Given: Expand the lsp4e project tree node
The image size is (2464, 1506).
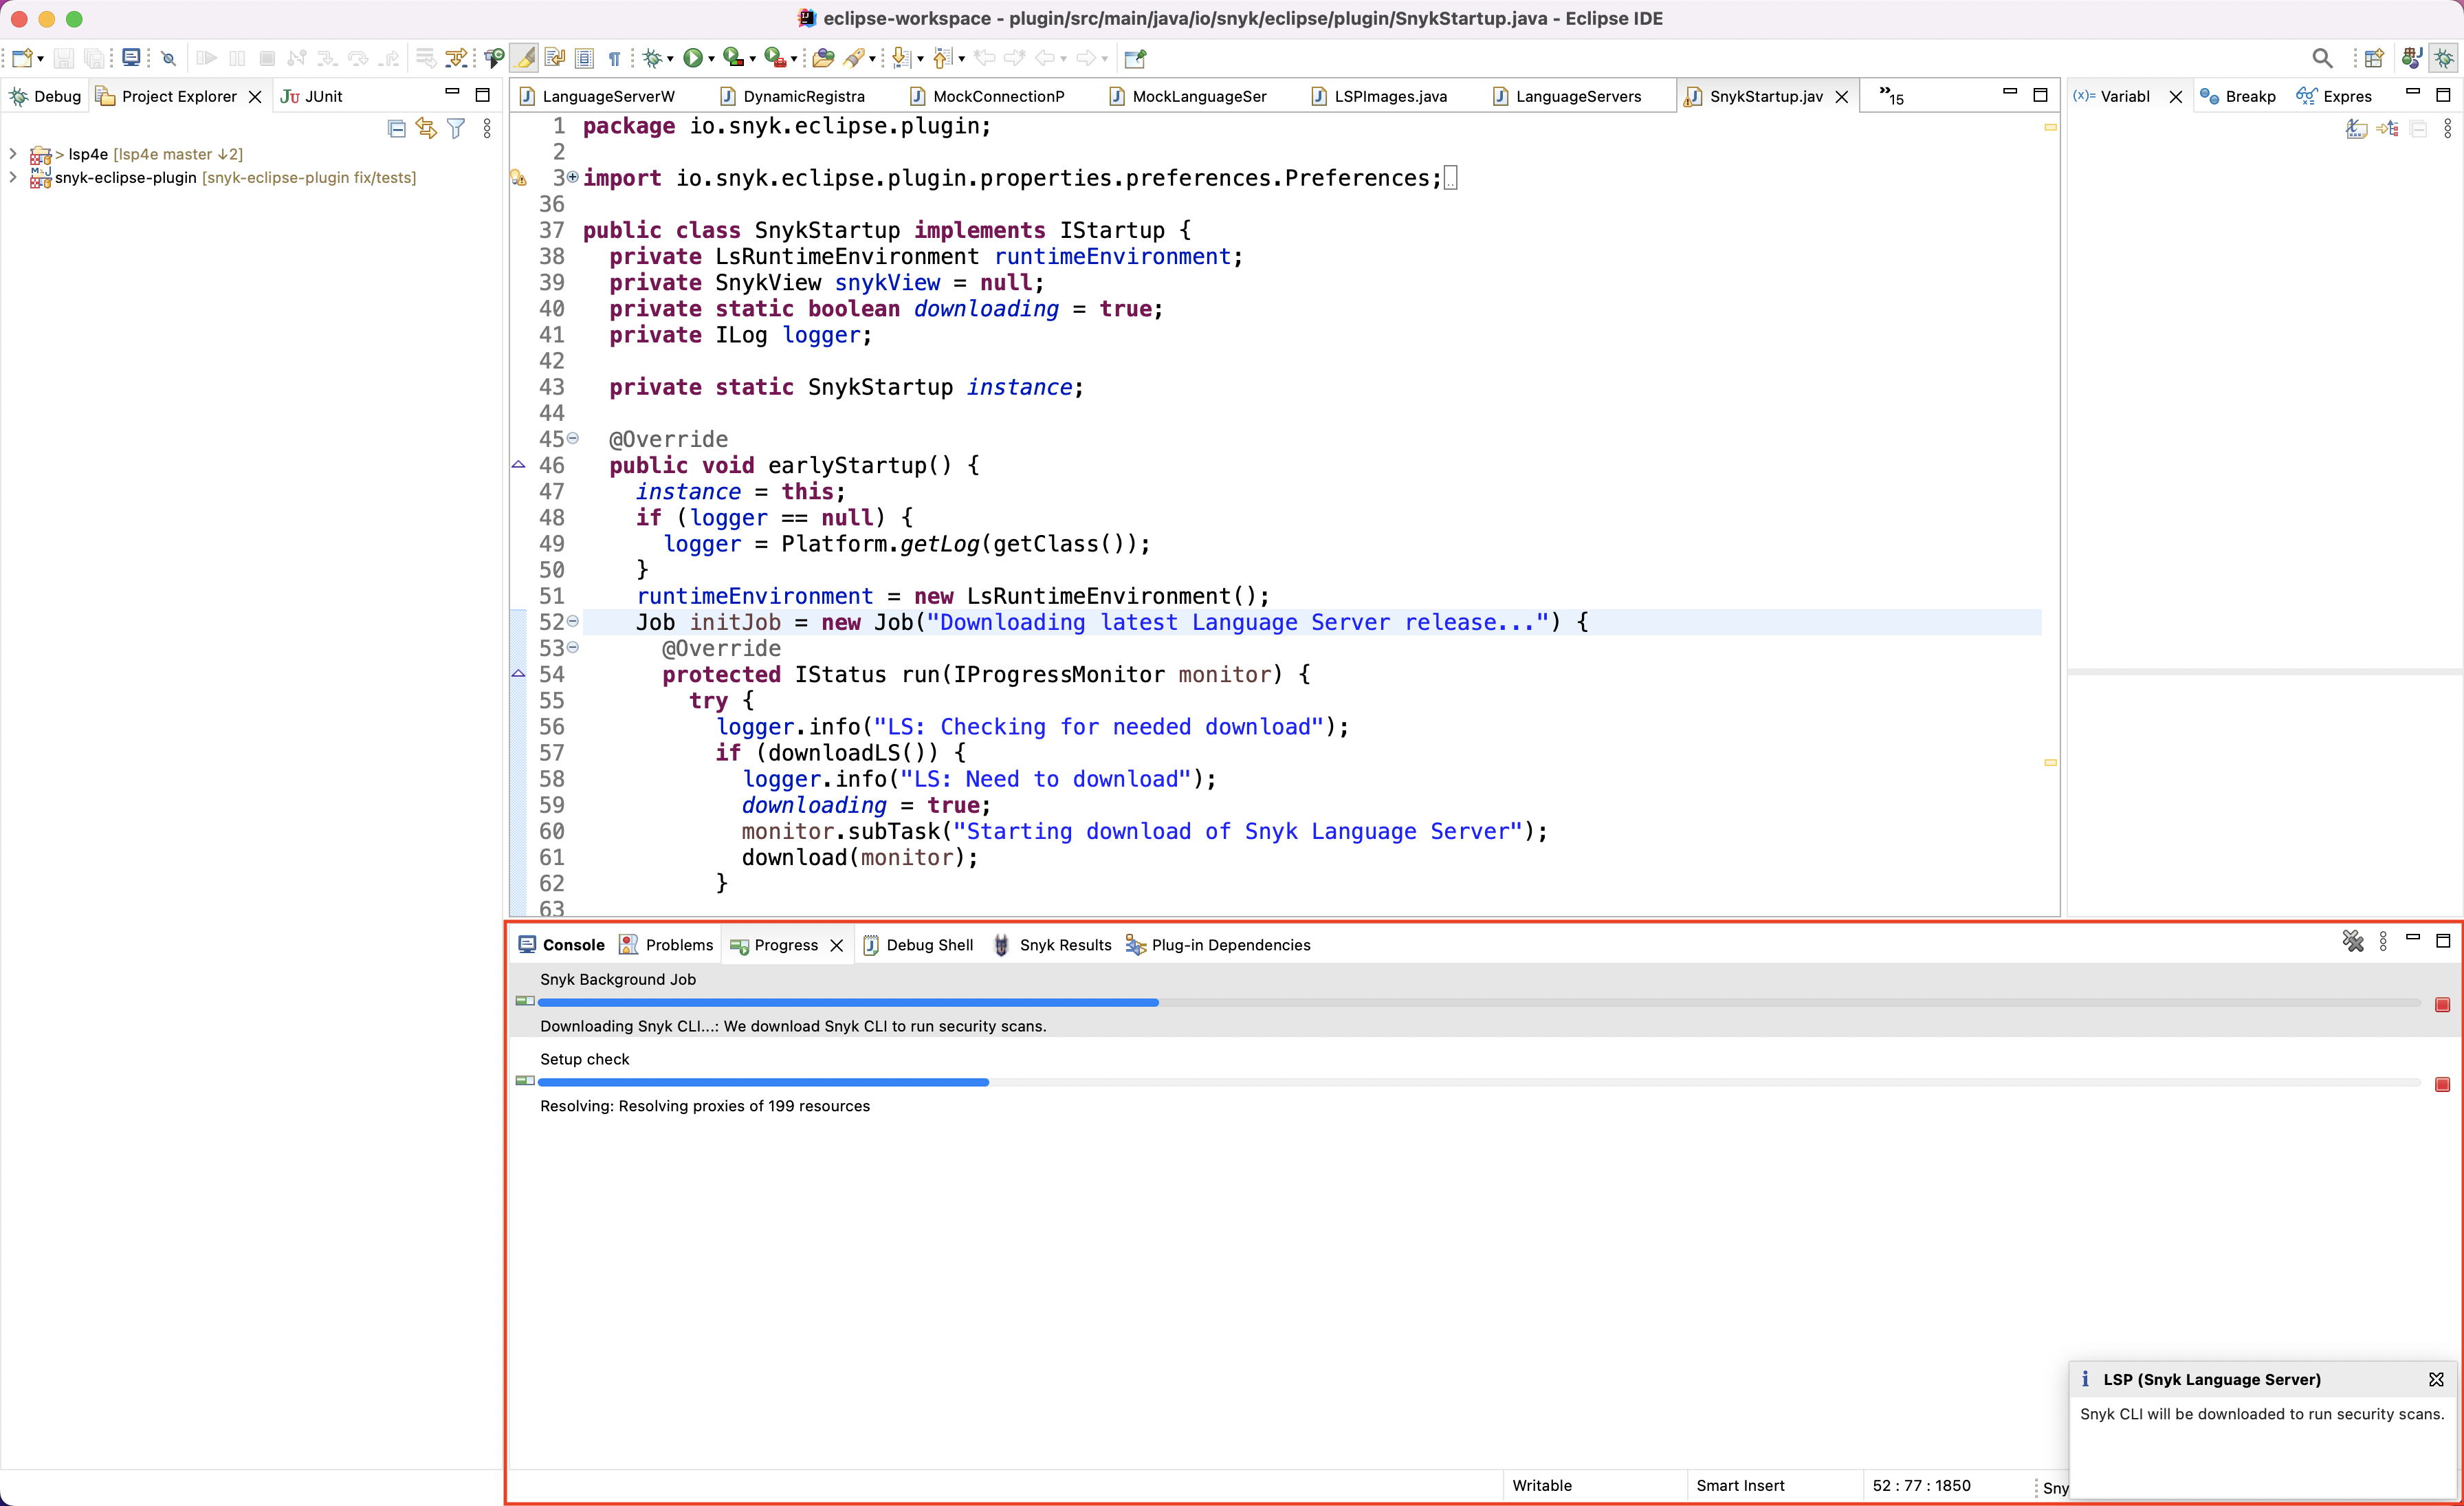Looking at the screenshot, I should [13, 154].
